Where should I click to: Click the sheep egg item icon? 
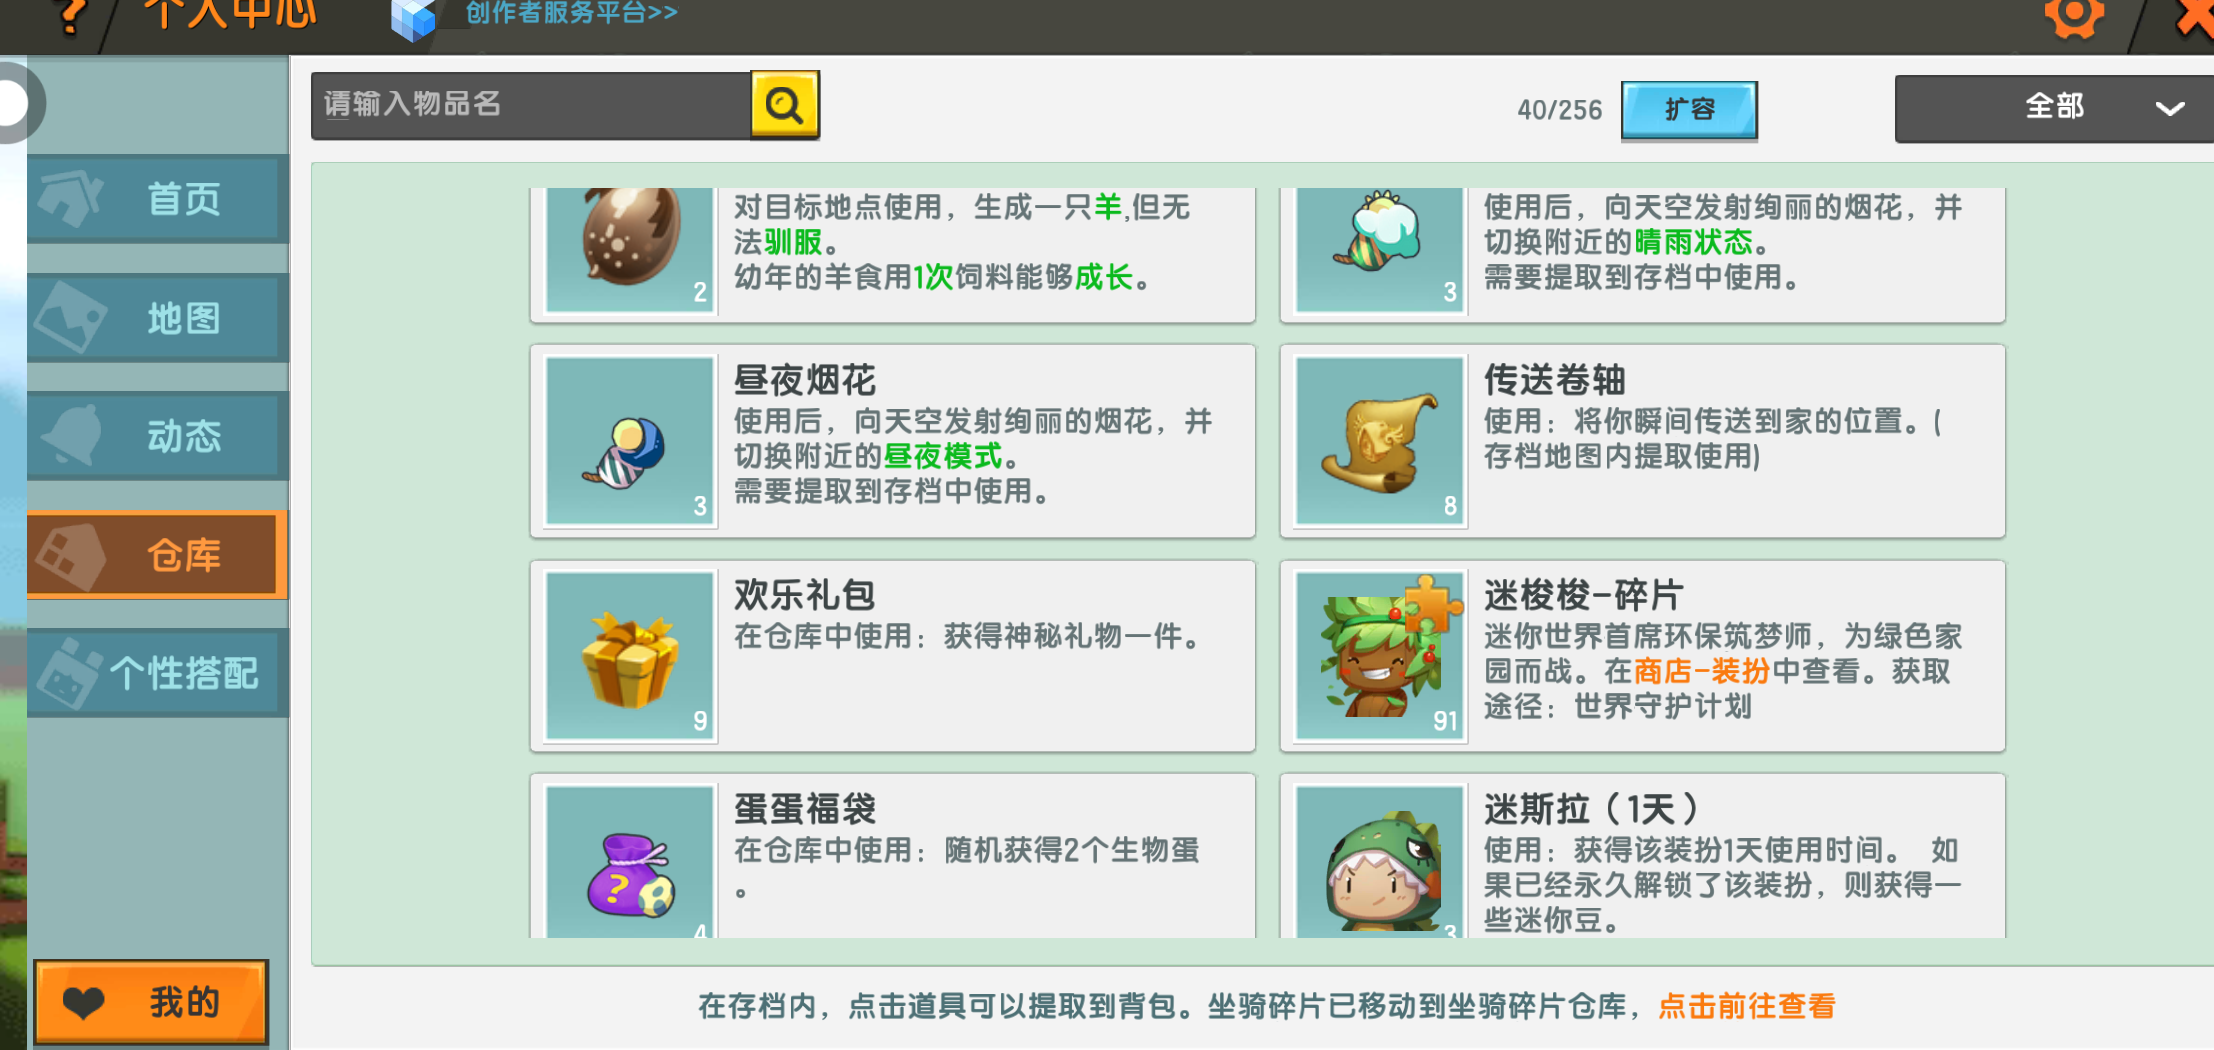pyautogui.click(x=630, y=250)
